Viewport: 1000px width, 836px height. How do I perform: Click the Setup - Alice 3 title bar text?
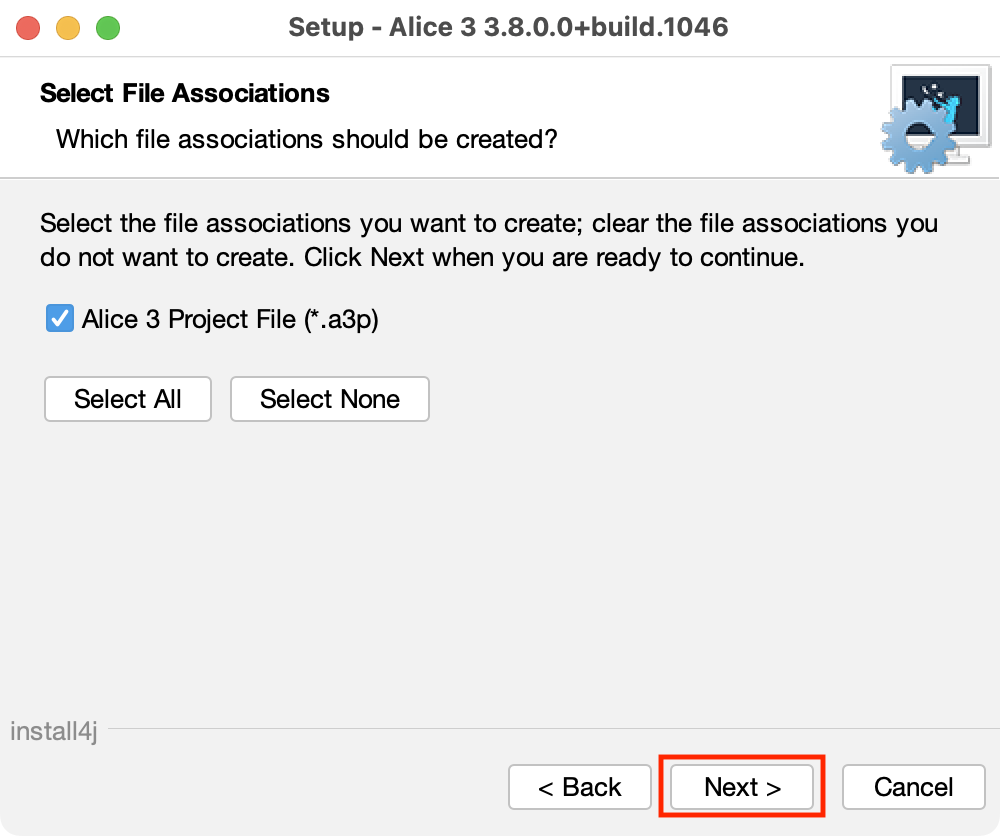[508, 27]
